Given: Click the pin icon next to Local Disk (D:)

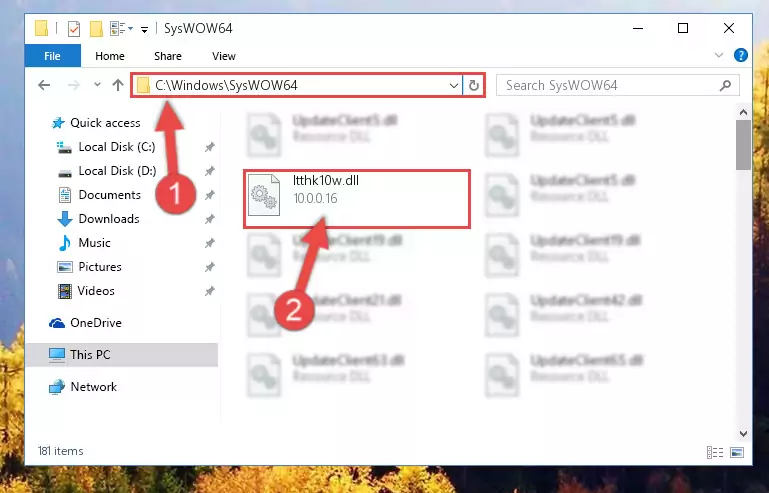Looking at the screenshot, I should (209, 171).
